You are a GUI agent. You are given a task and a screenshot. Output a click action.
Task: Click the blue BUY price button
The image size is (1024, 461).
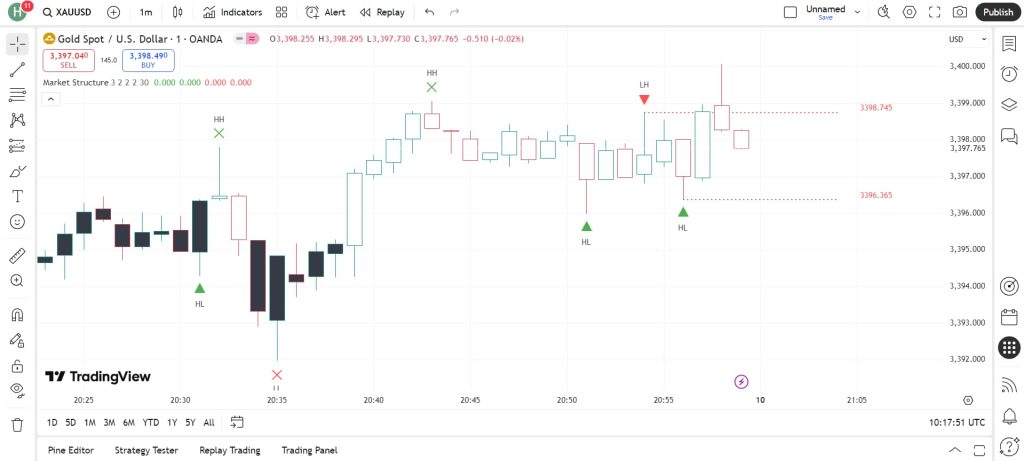(x=148, y=60)
